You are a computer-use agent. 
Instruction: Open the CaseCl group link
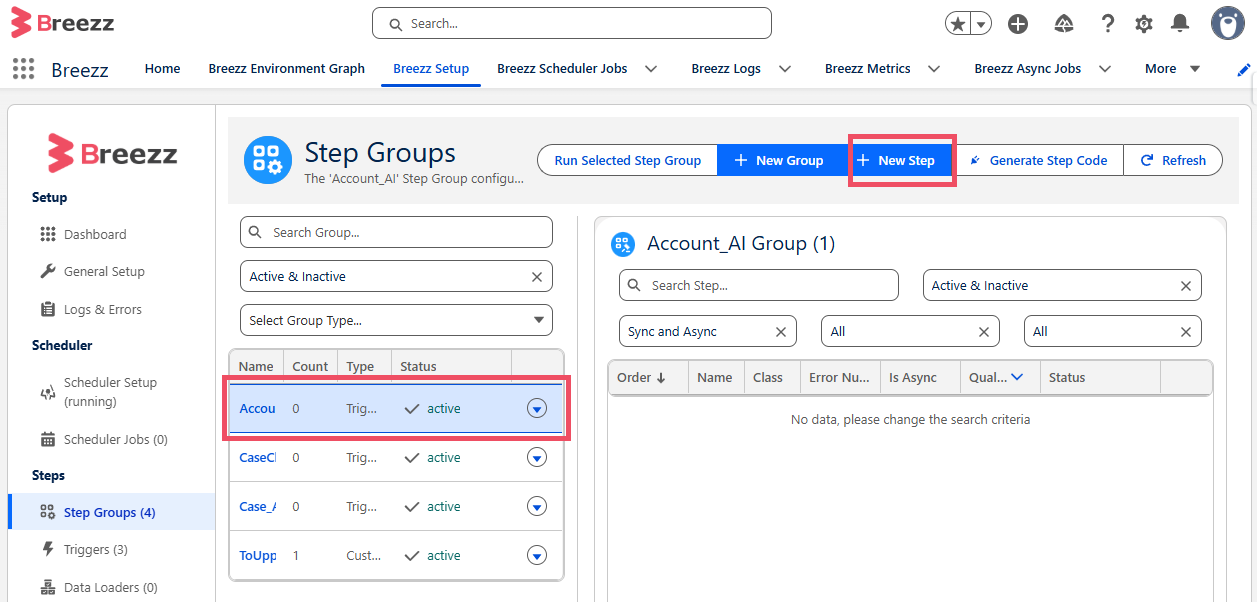tap(258, 457)
